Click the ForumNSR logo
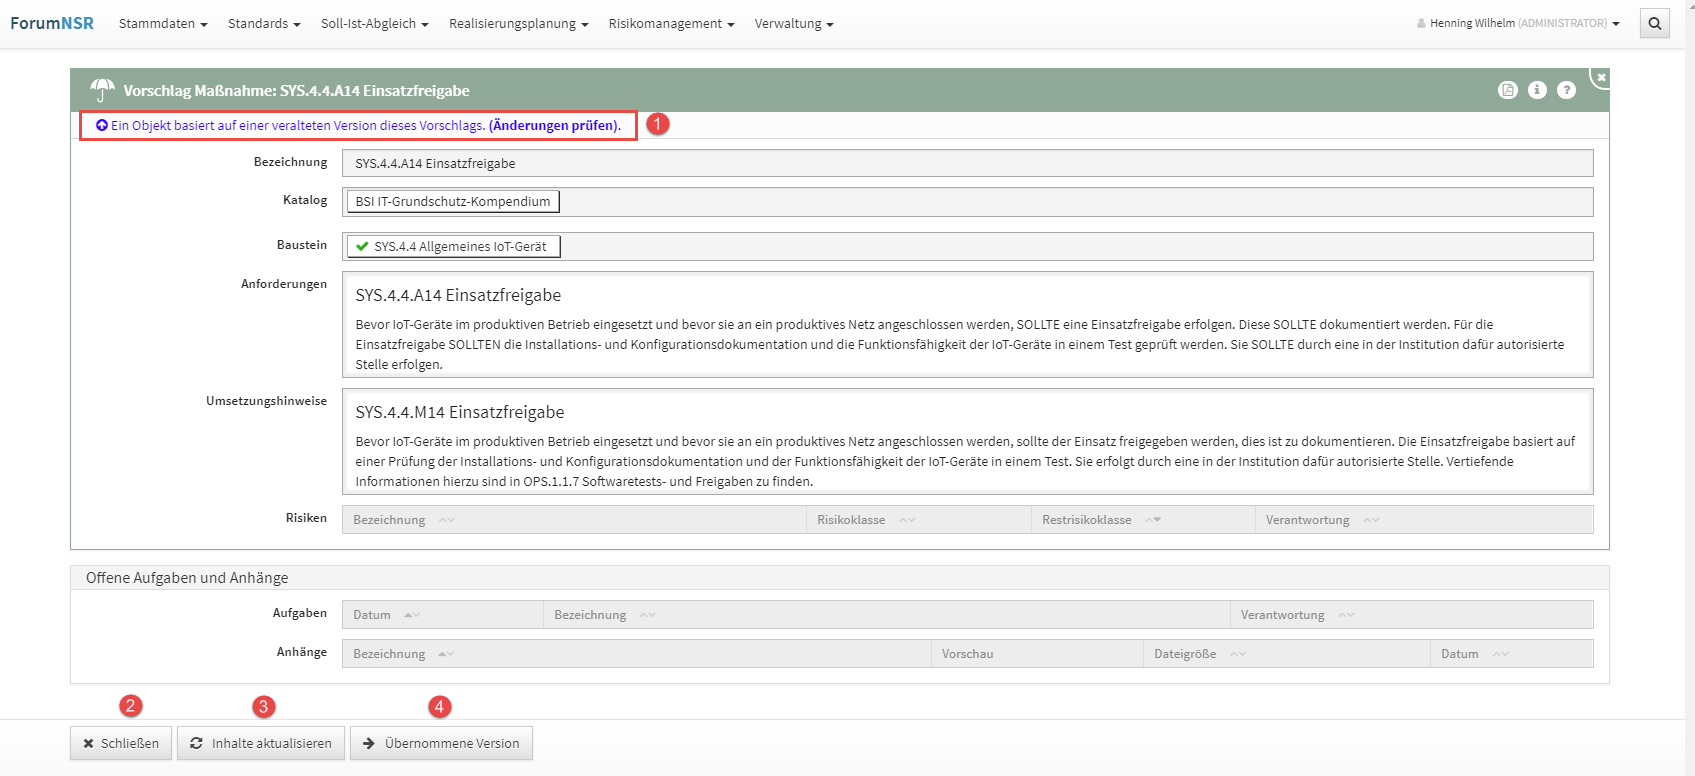1695x776 pixels. tap(52, 23)
